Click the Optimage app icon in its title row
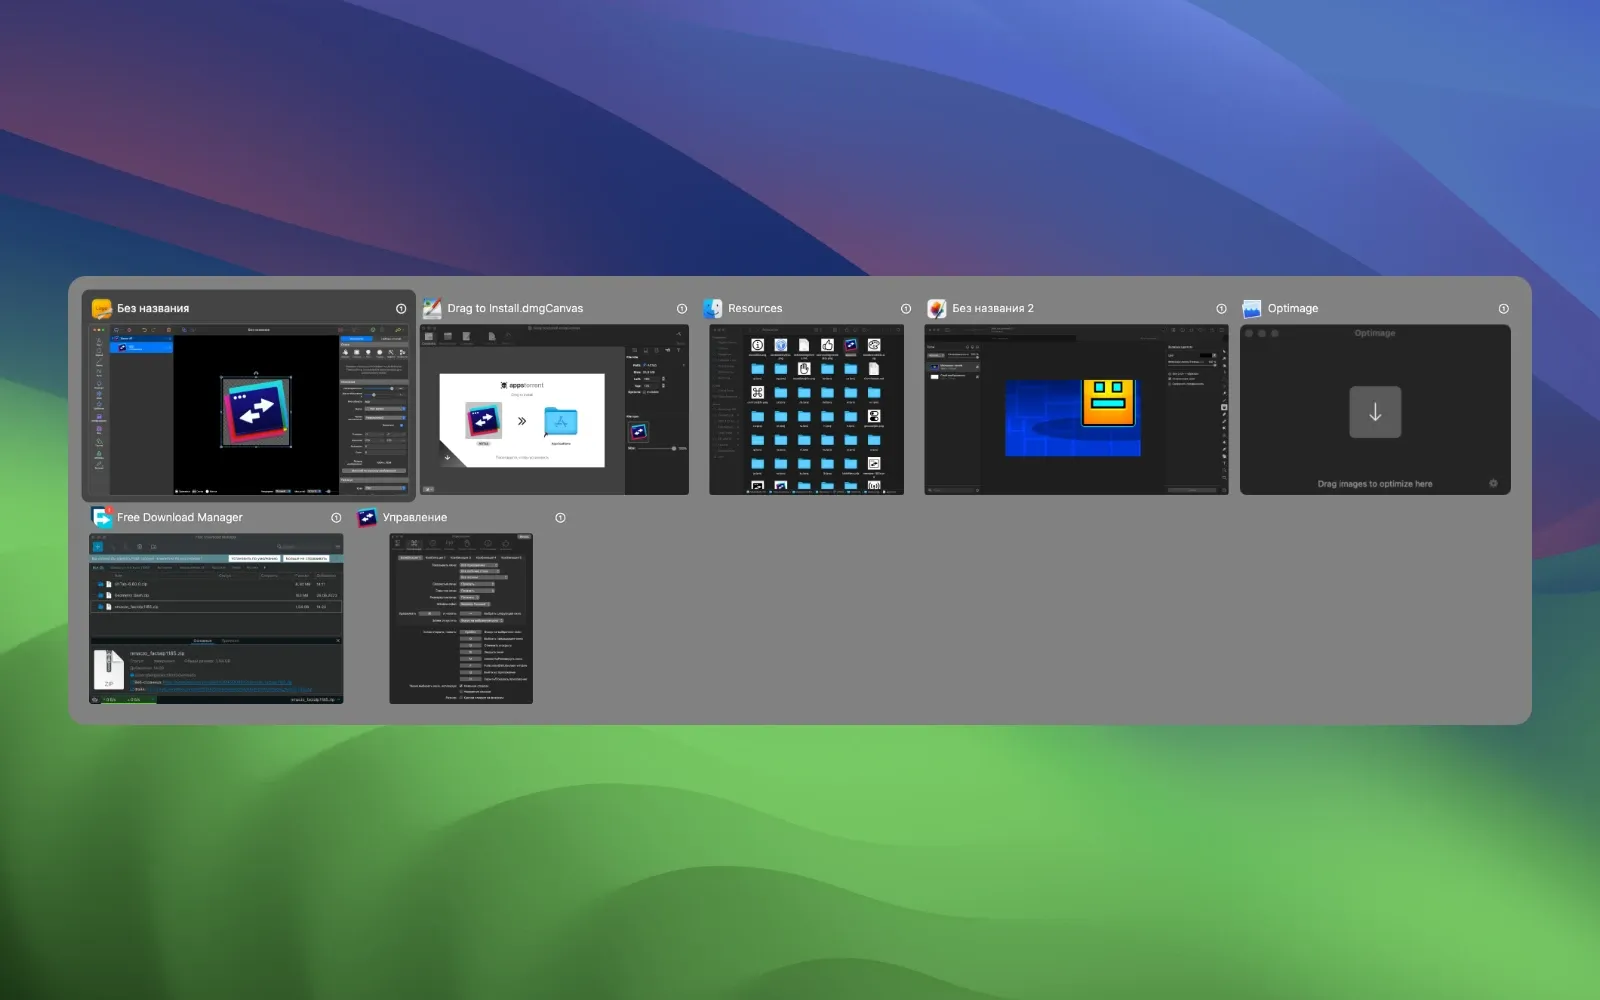The image size is (1600, 1000). click(1249, 308)
